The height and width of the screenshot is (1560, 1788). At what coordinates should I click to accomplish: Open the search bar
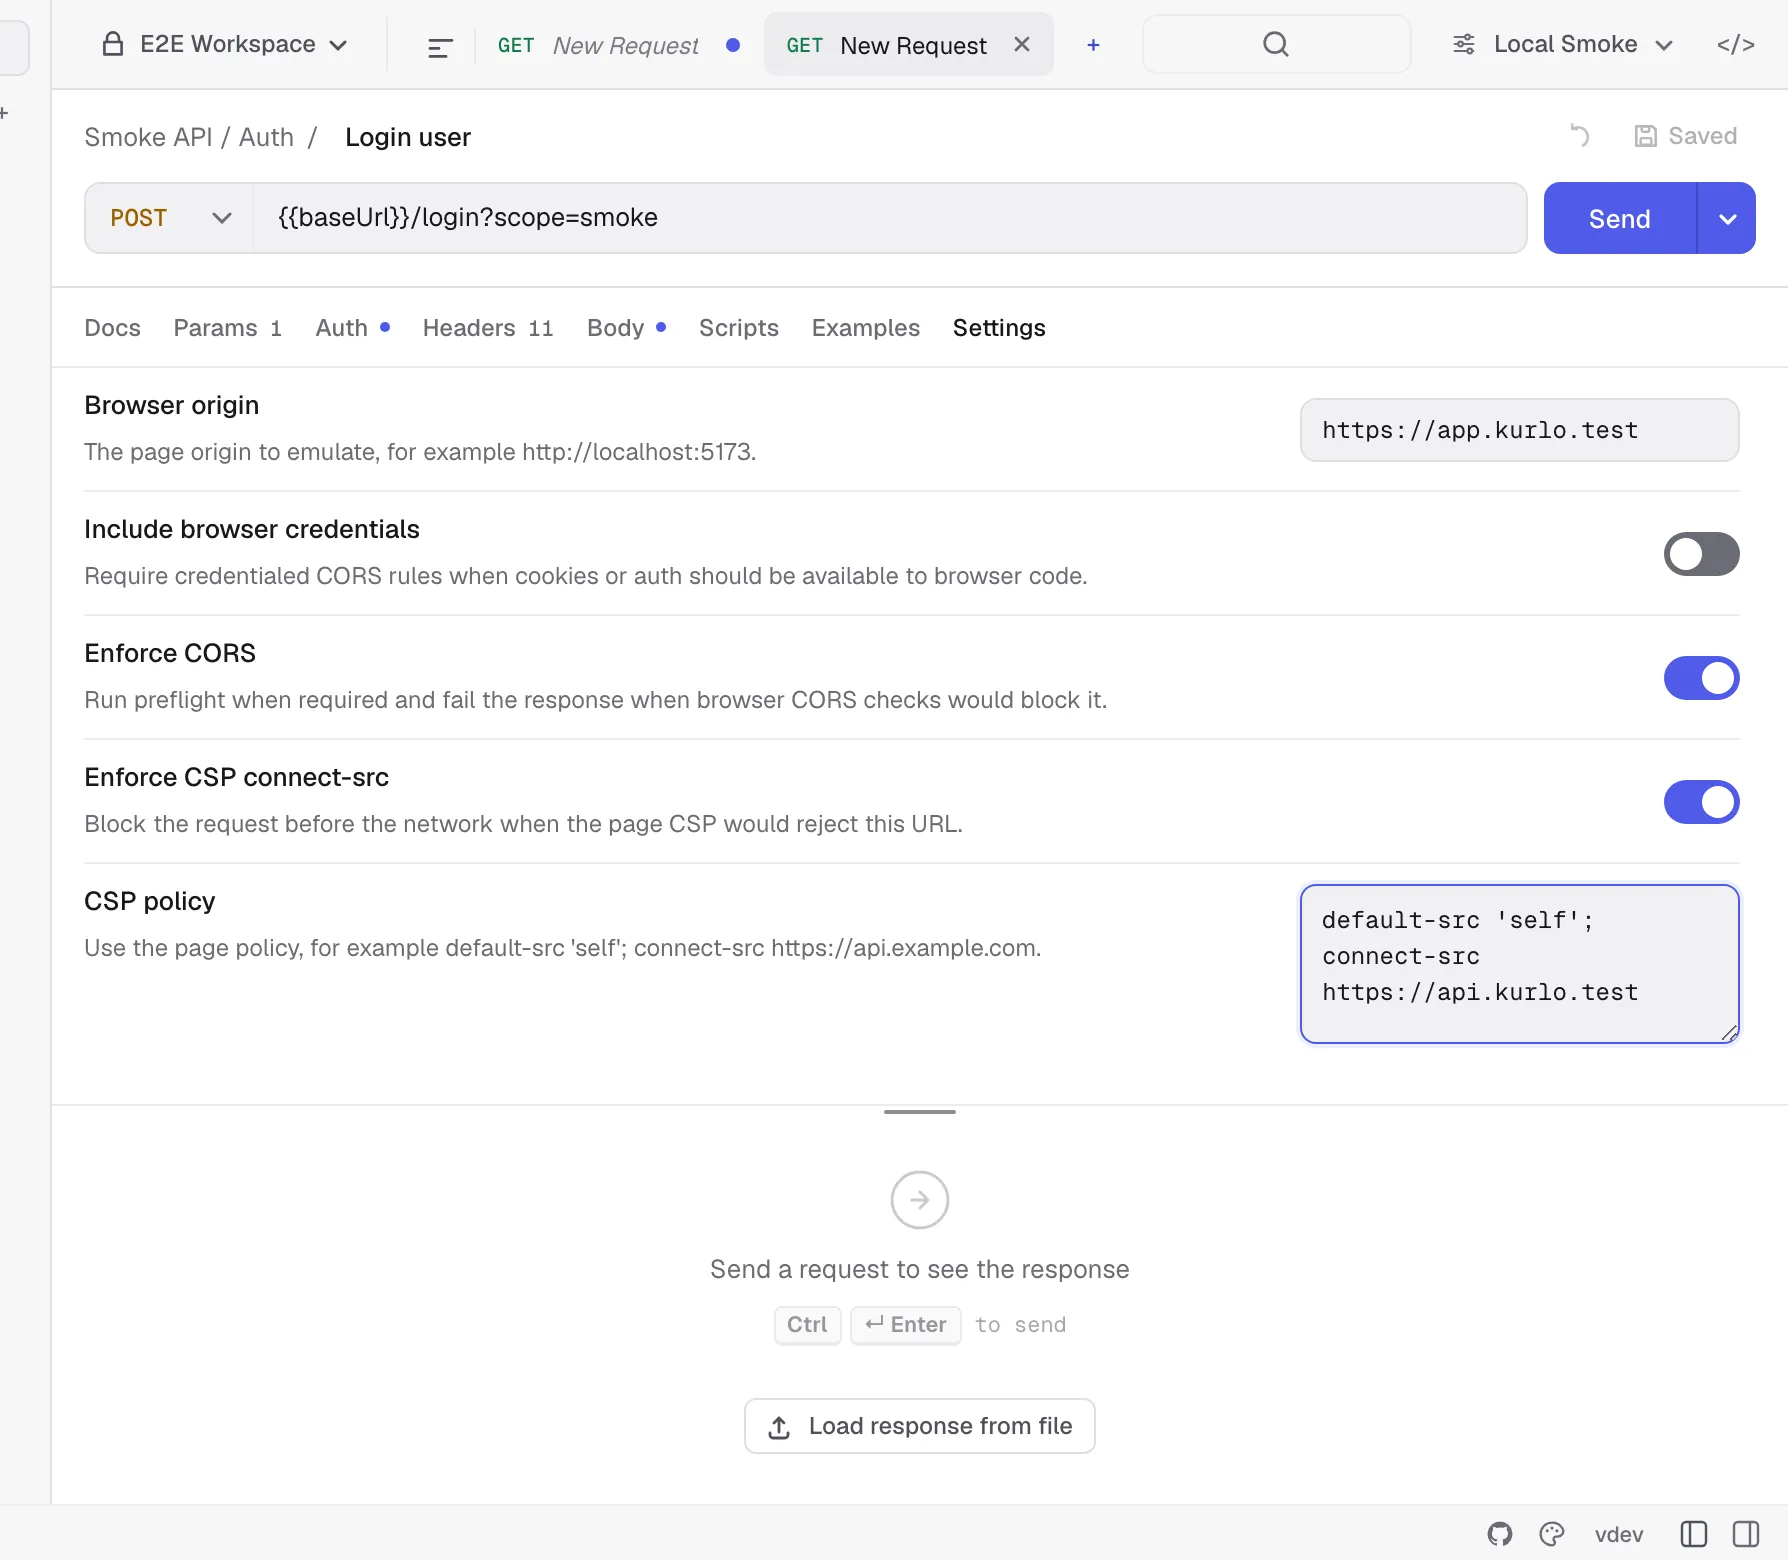coord(1276,44)
